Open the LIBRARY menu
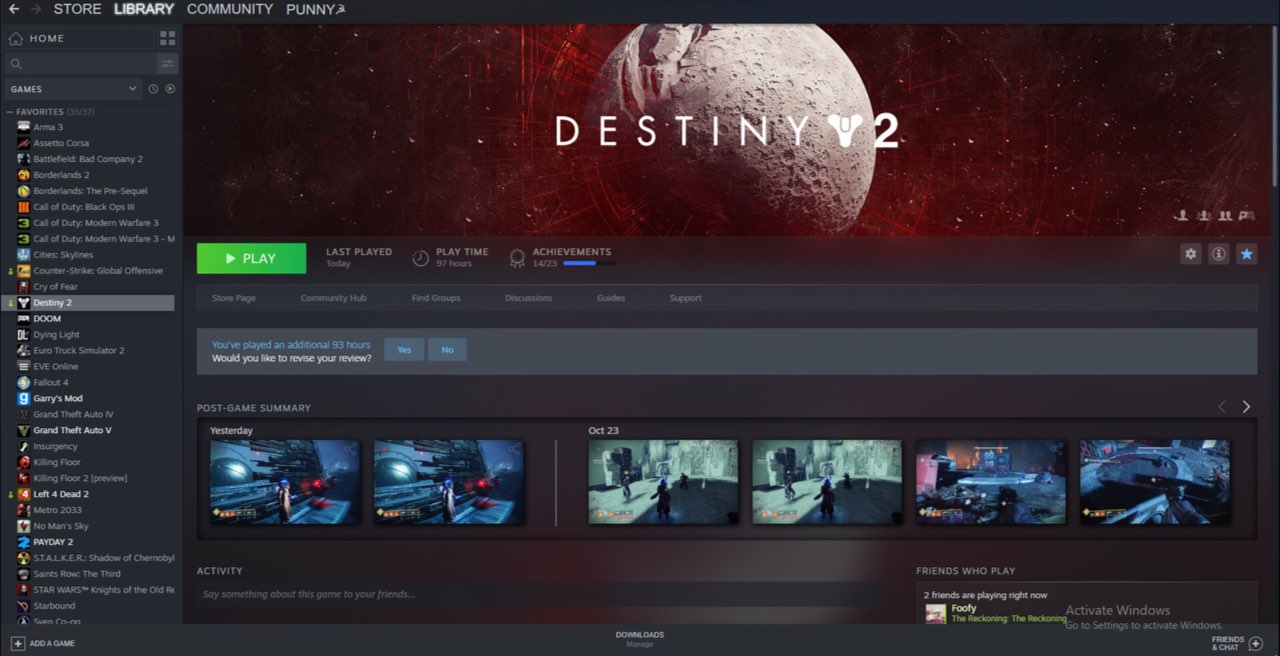The image size is (1280, 656). 144,9
